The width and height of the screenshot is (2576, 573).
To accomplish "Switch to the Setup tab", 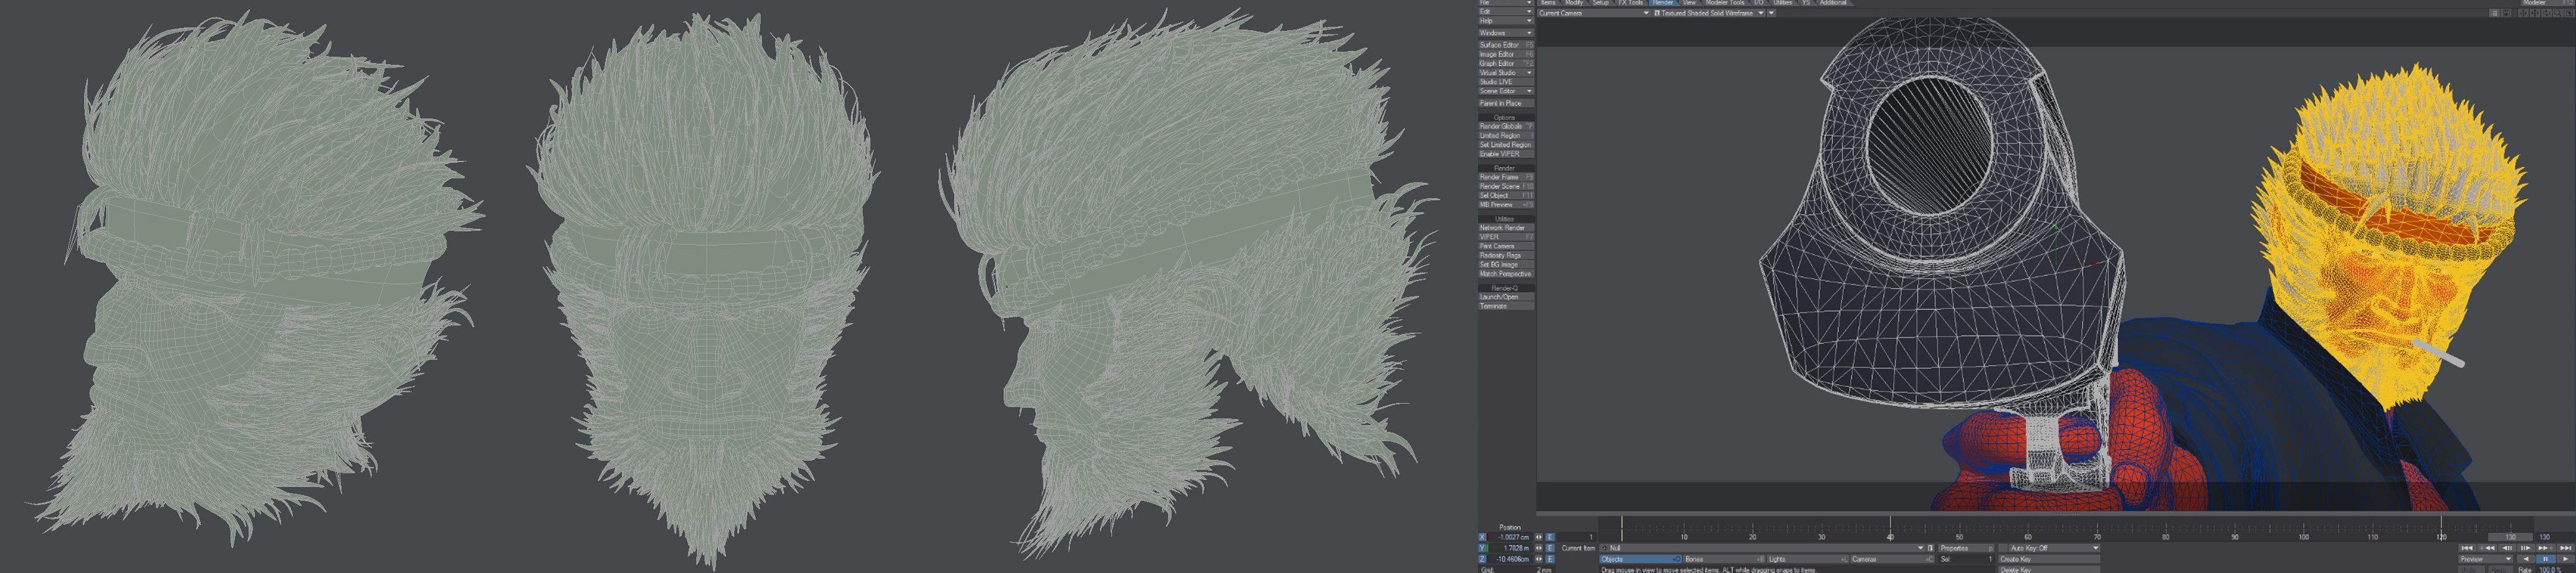I will click(x=1601, y=3).
